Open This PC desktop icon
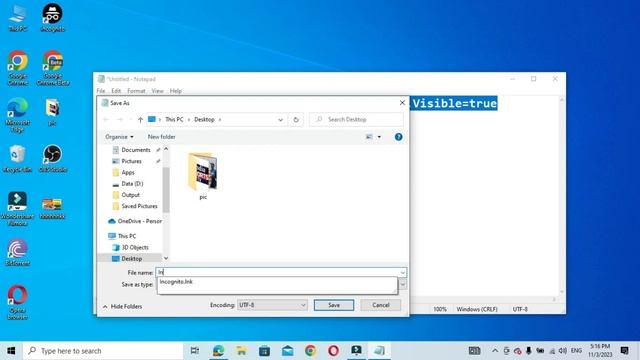 point(18,18)
